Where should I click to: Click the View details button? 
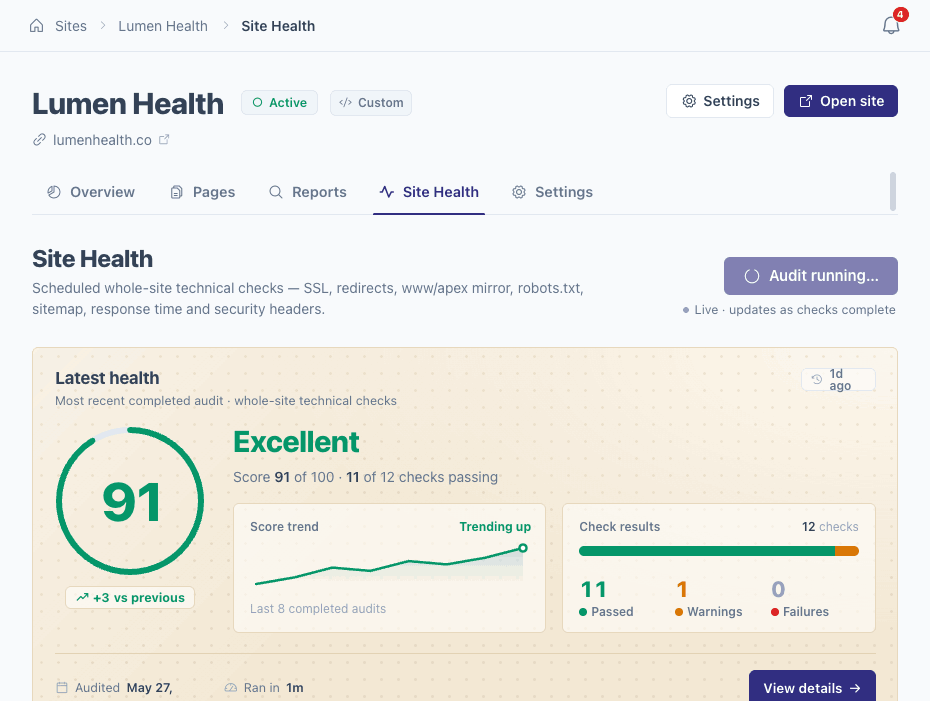click(812, 688)
